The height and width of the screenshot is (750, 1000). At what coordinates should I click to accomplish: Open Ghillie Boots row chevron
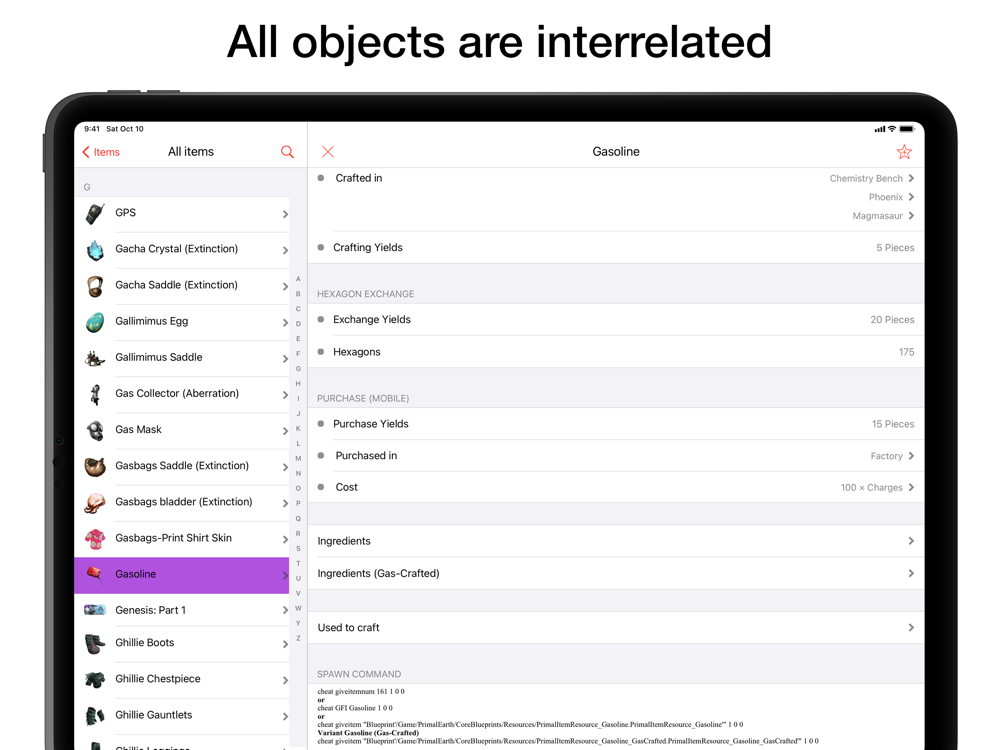(285, 644)
